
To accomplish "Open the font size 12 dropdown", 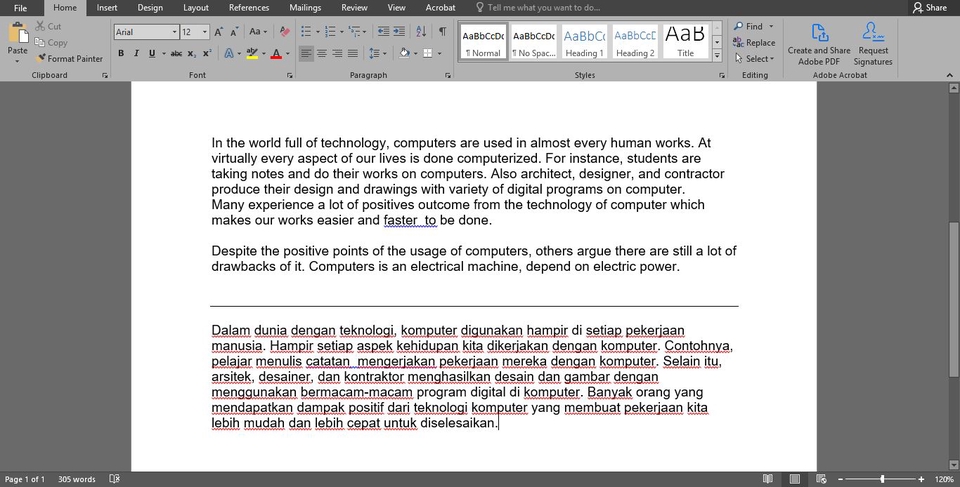I will coord(204,32).
